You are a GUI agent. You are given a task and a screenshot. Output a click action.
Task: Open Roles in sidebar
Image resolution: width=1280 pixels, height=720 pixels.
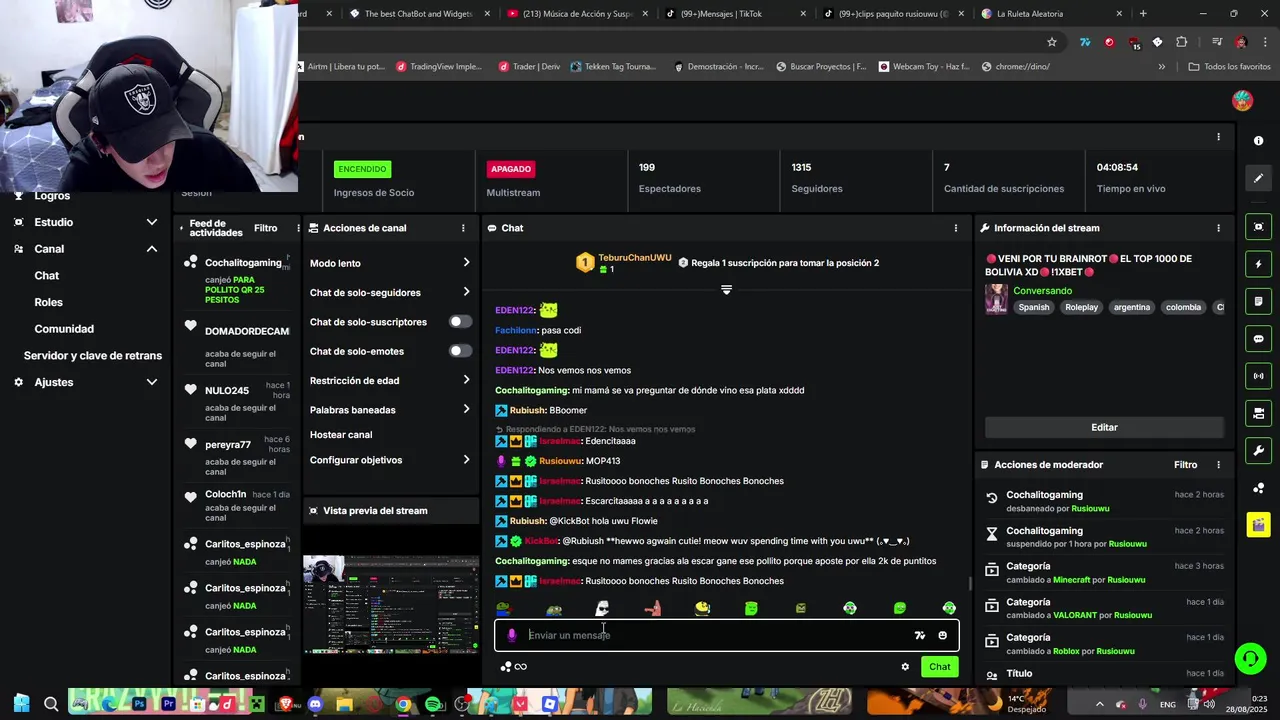click(49, 302)
